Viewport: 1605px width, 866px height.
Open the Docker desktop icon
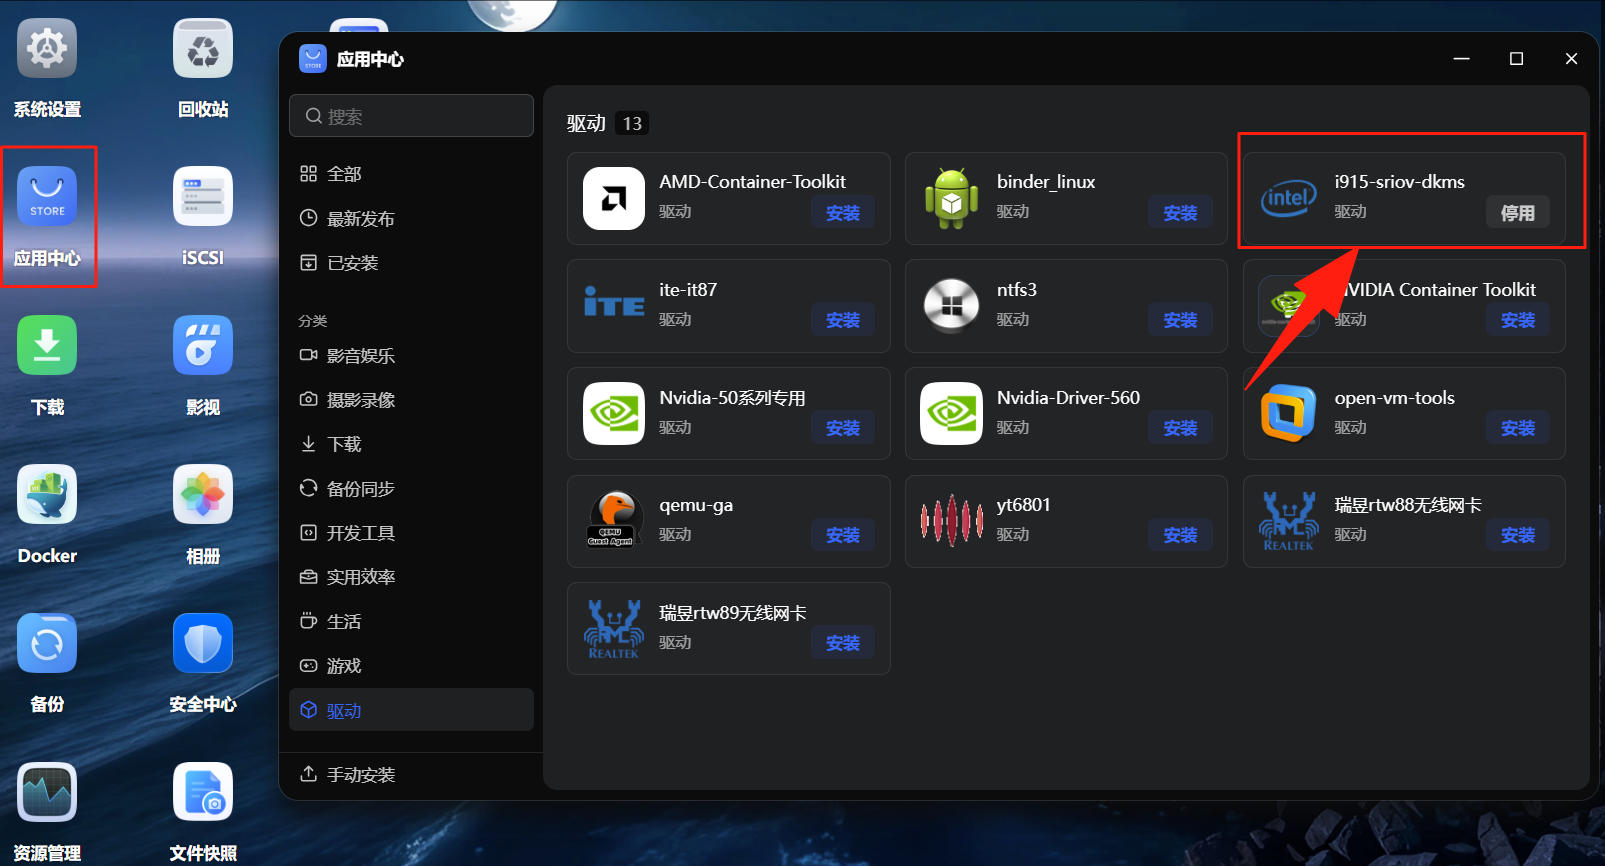point(47,495)
